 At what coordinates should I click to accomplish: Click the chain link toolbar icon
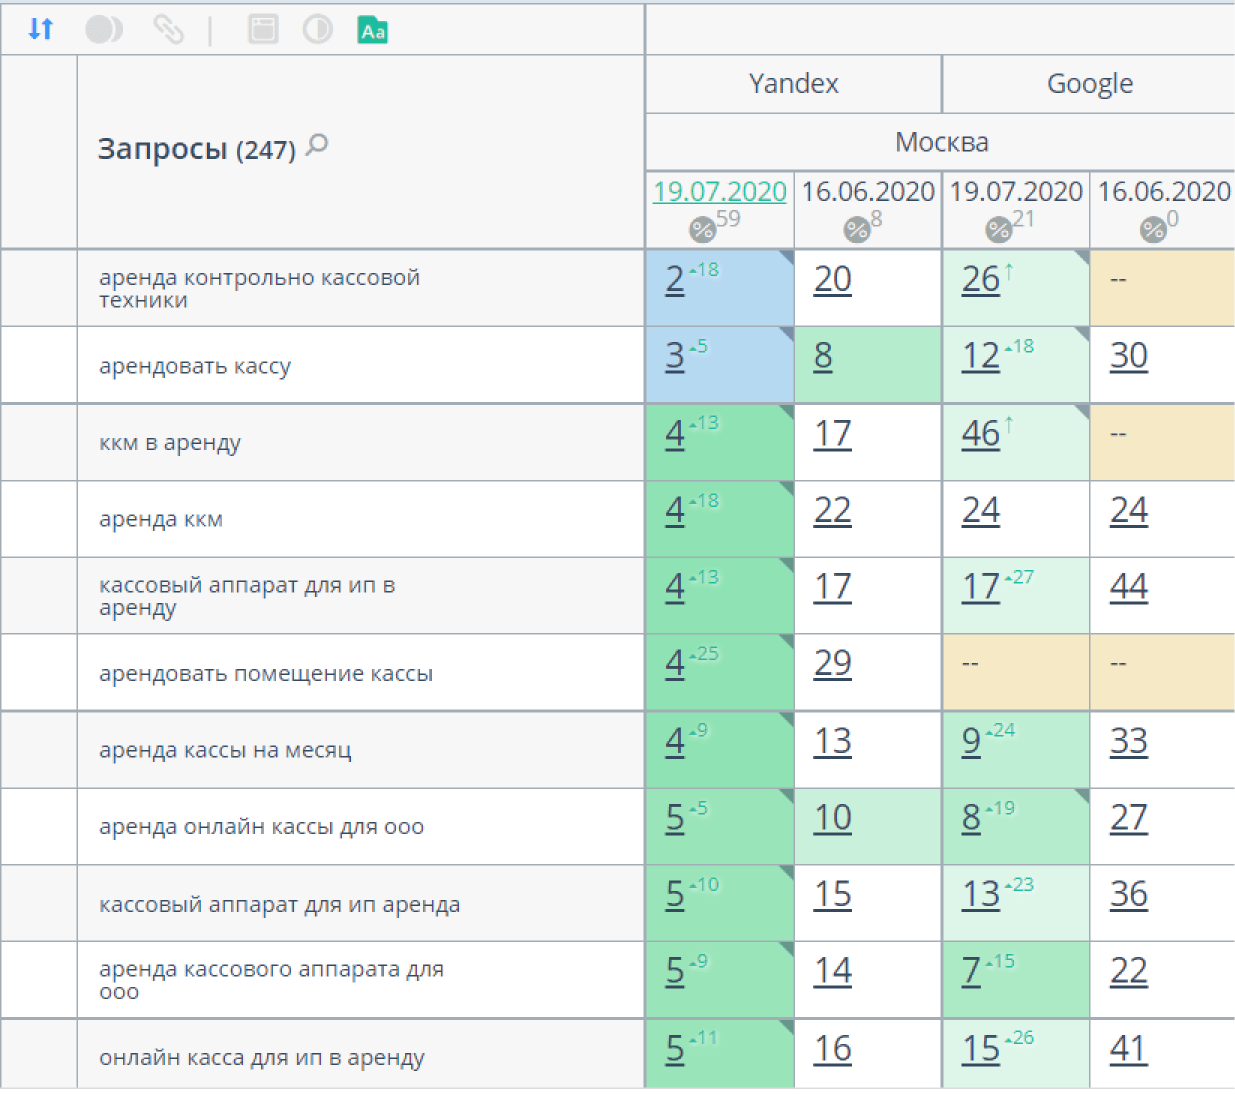(x=168, y=29)
